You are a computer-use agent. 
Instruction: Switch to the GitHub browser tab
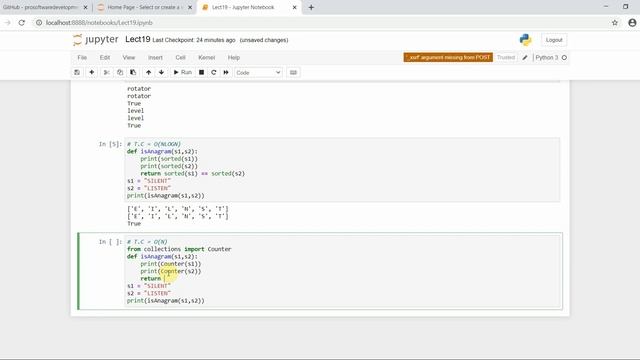(40, 7)
